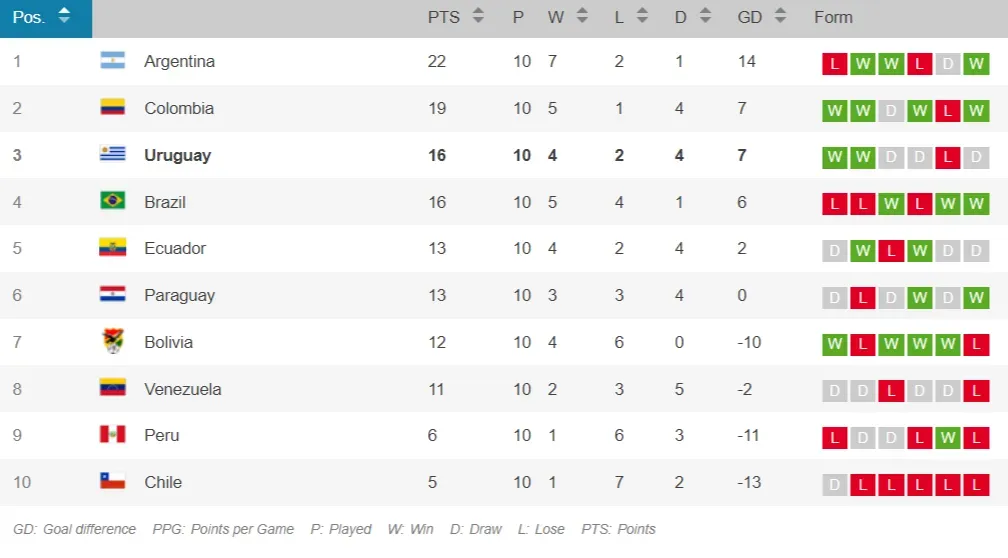The width and height of the screenshot is (1008, 558).
Task: Open the Ecuador team link
Action: pos(175,249)
